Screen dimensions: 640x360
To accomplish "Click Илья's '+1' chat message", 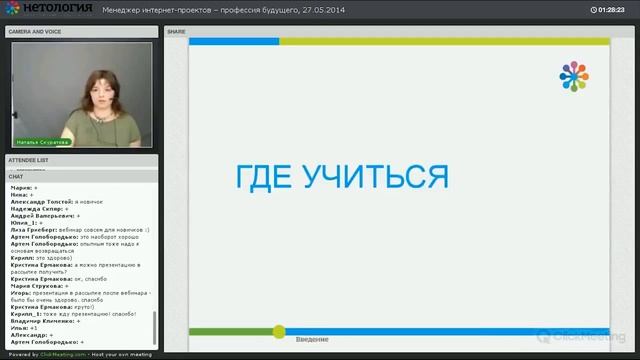I will (24, 329).
